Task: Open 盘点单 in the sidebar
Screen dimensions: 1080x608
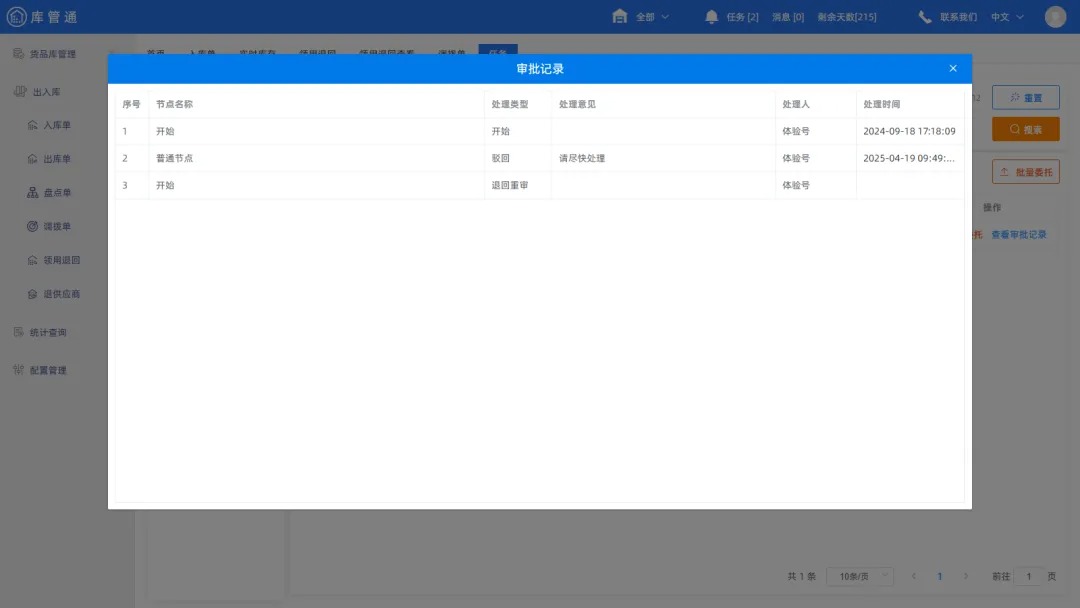Action: [56, 192]
